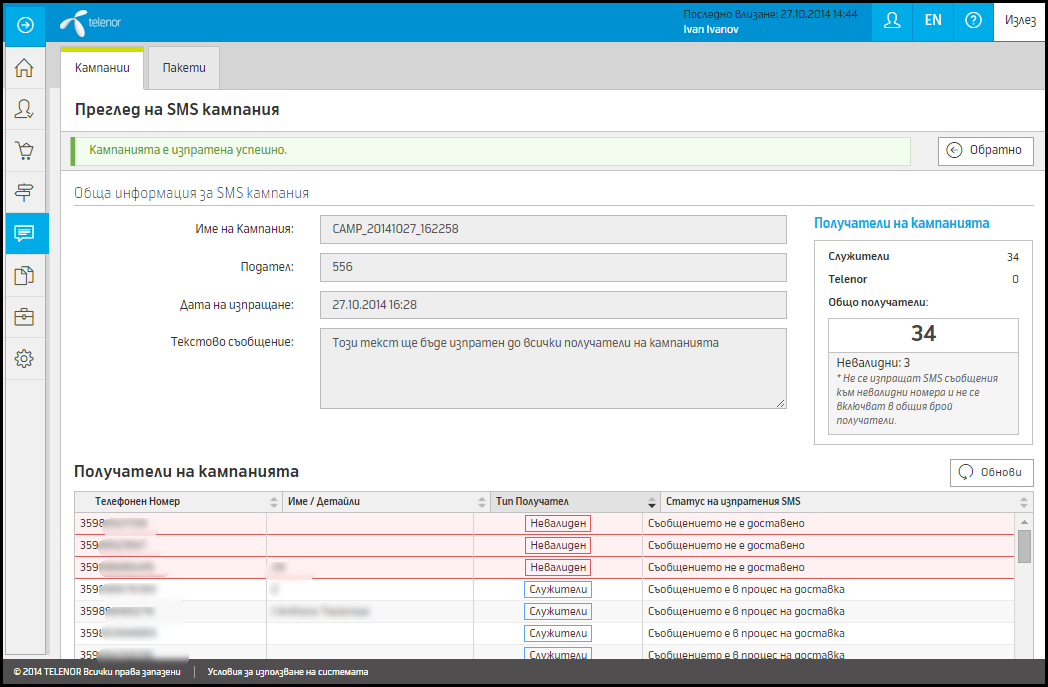Viewport: 1048px width, 687px height.
Task: Click the Telenor row in the recipients summary
Action: 923,279
